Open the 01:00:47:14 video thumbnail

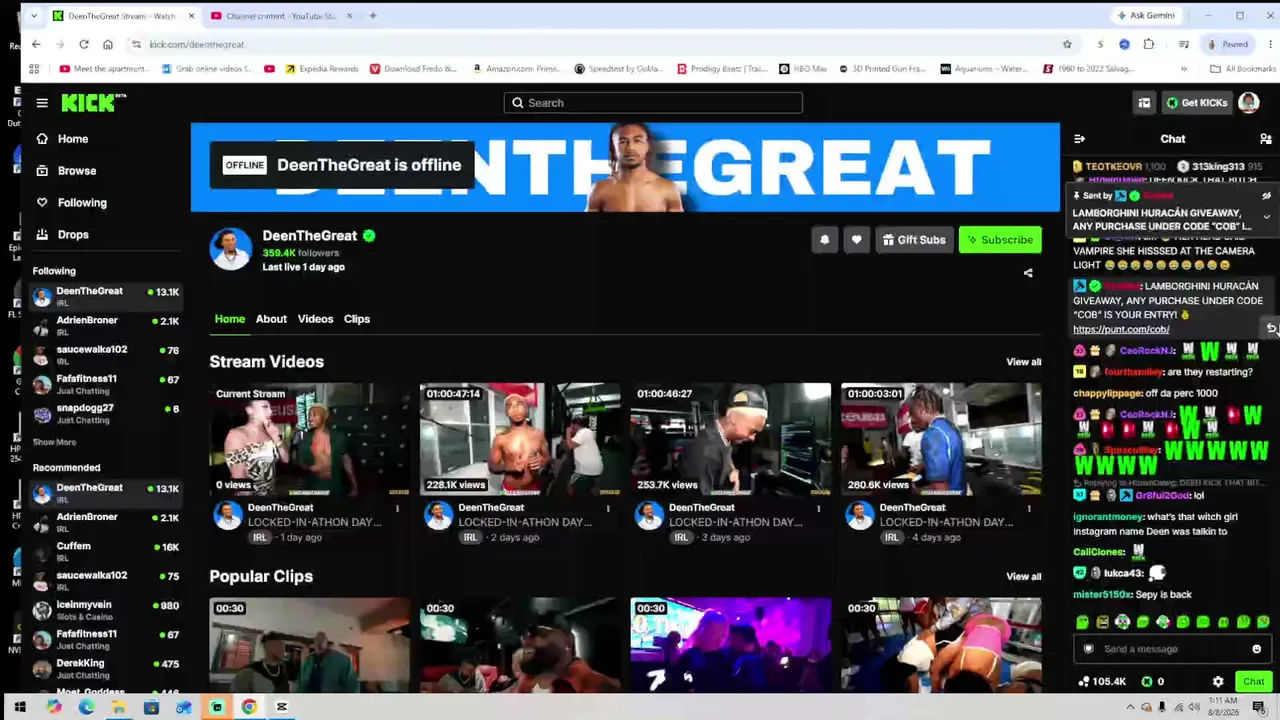[520, 439]
